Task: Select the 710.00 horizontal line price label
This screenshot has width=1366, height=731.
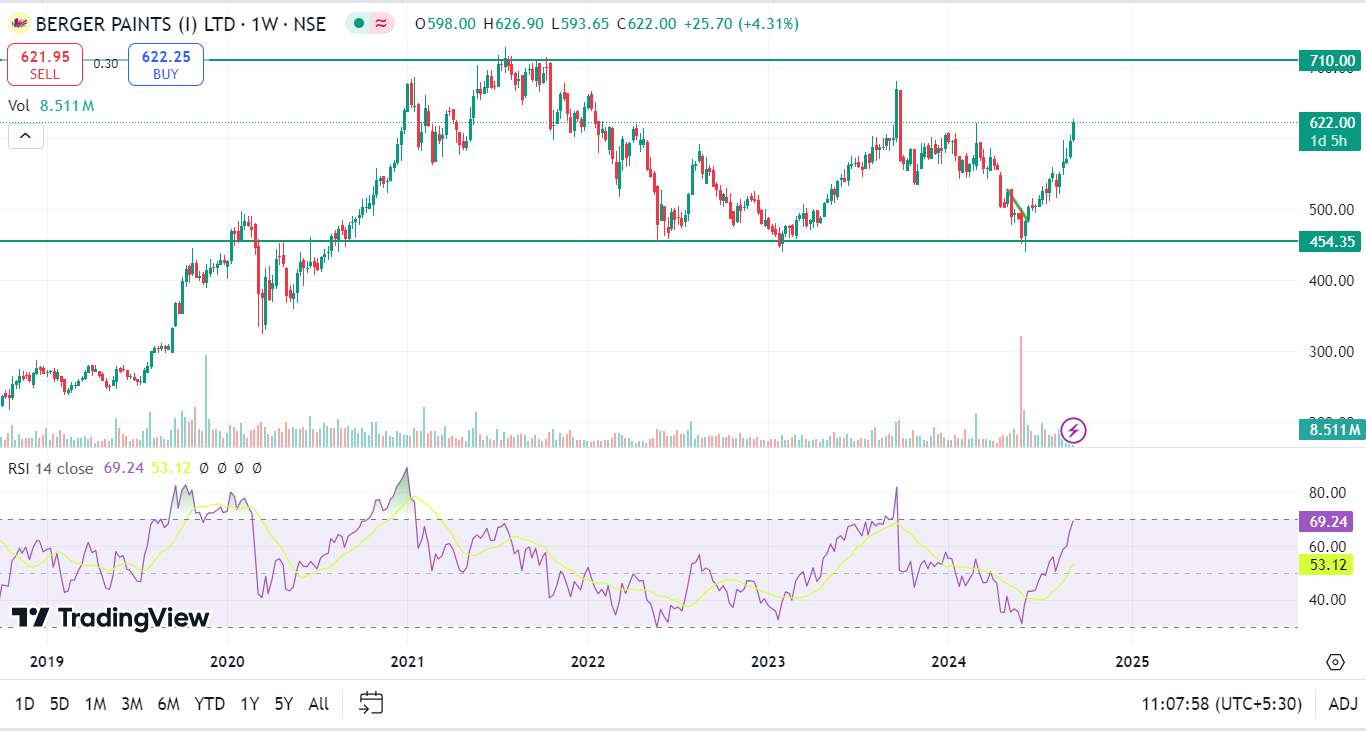Action: [1332, 61]
